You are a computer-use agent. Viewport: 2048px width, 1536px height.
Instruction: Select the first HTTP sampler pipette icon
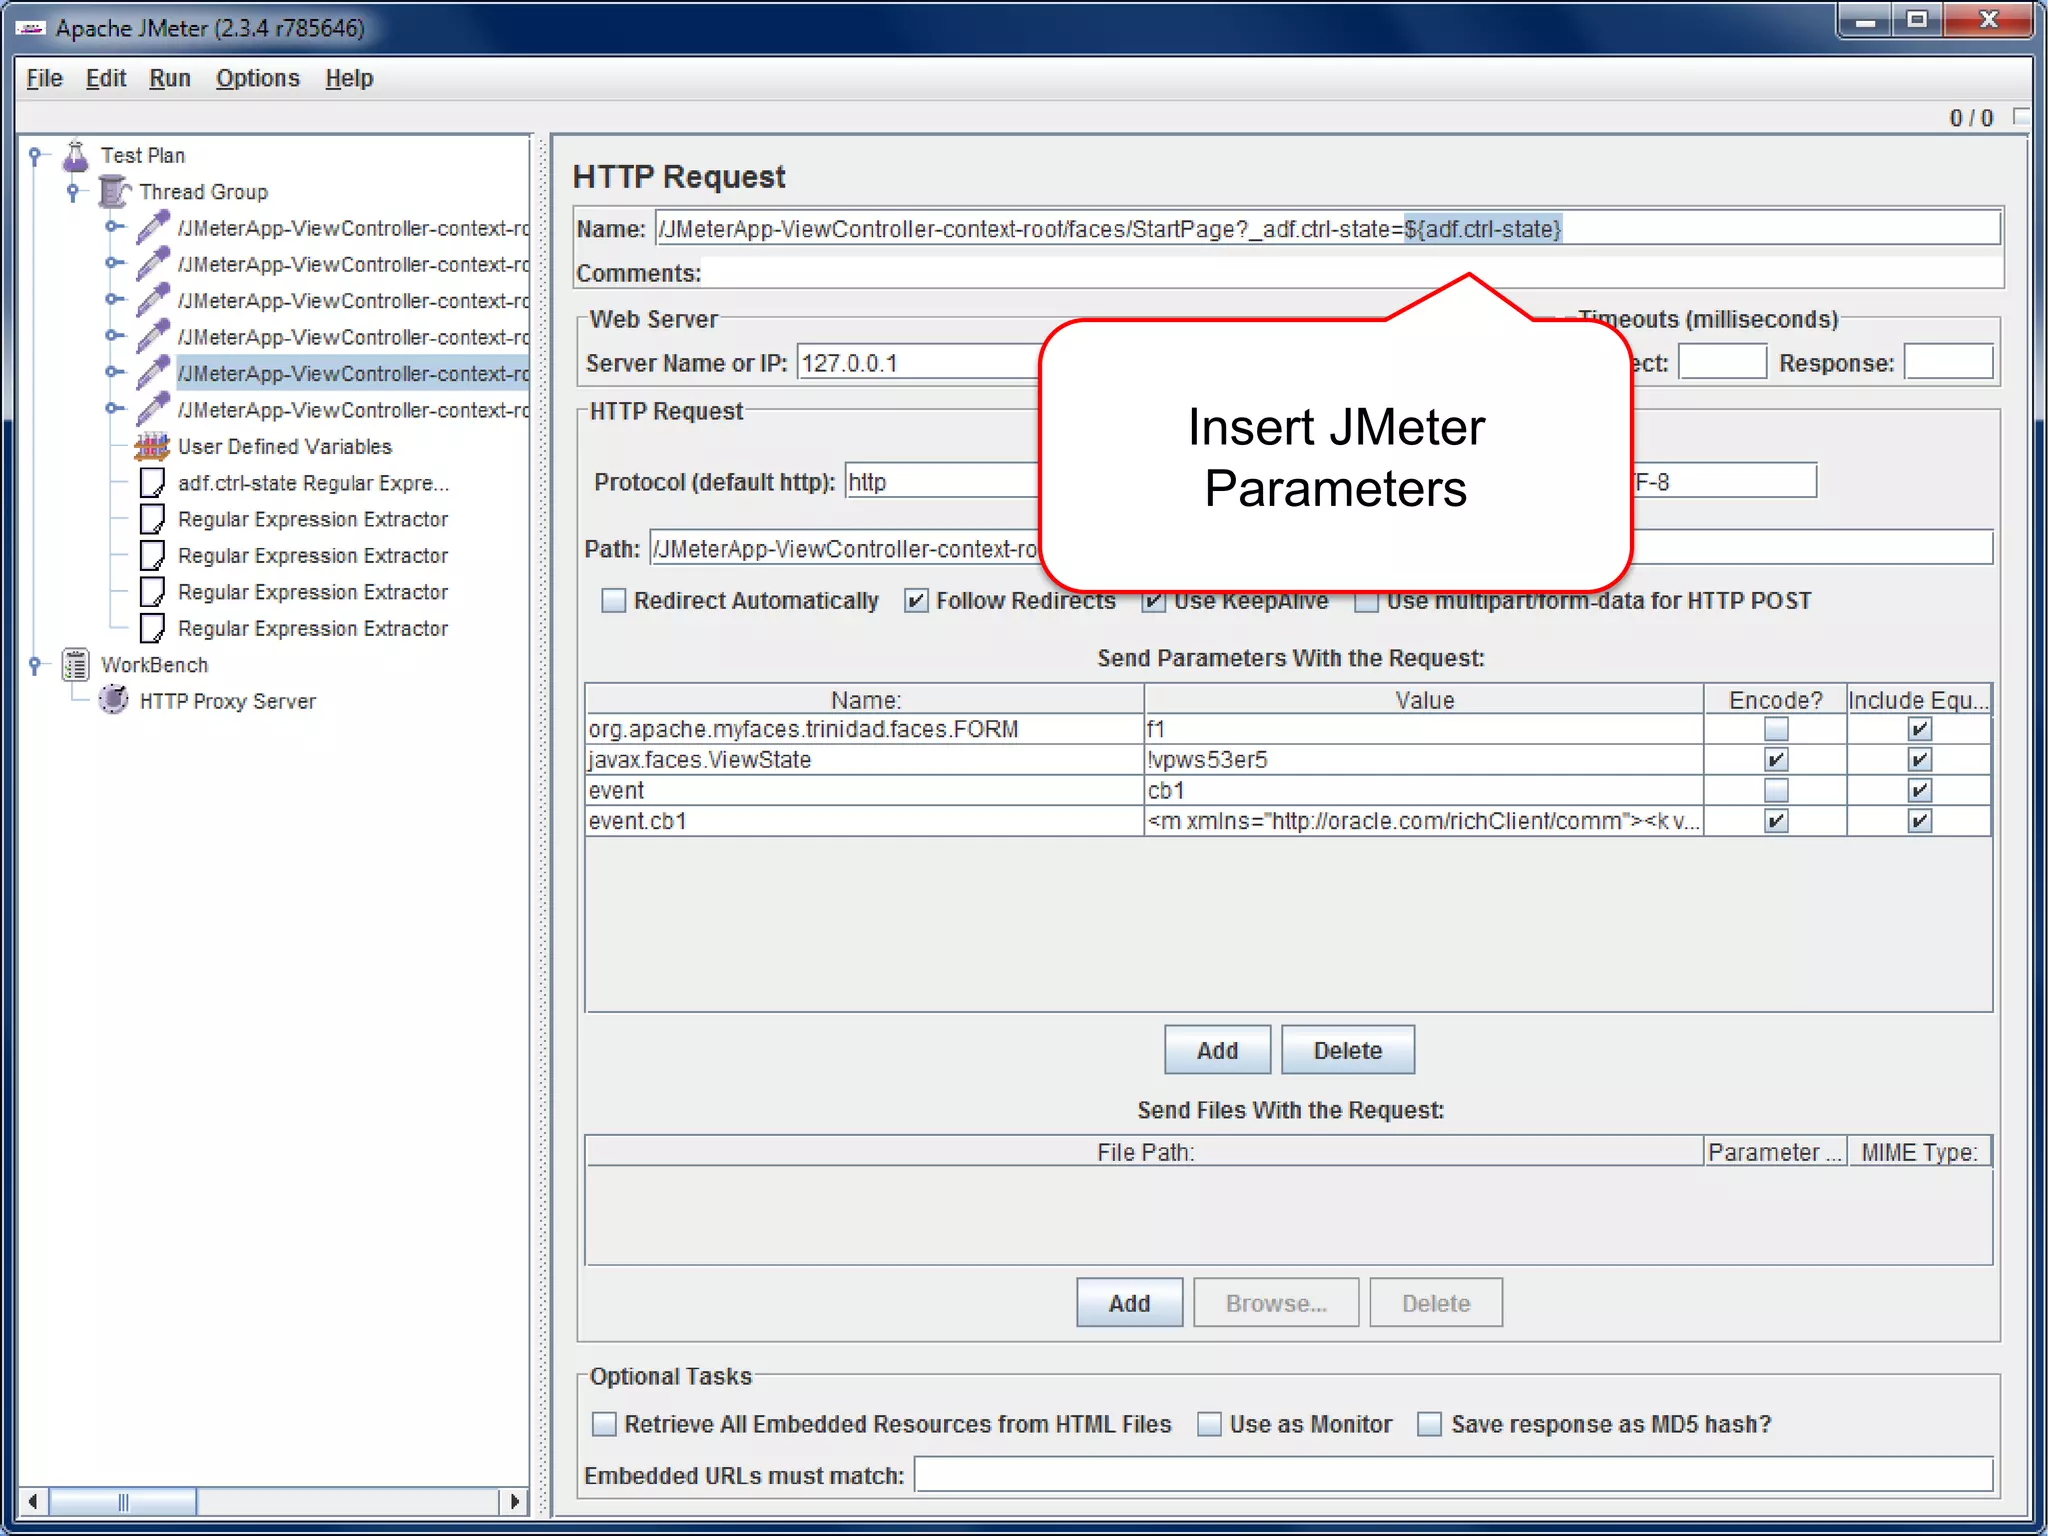(x=153, y=228)
